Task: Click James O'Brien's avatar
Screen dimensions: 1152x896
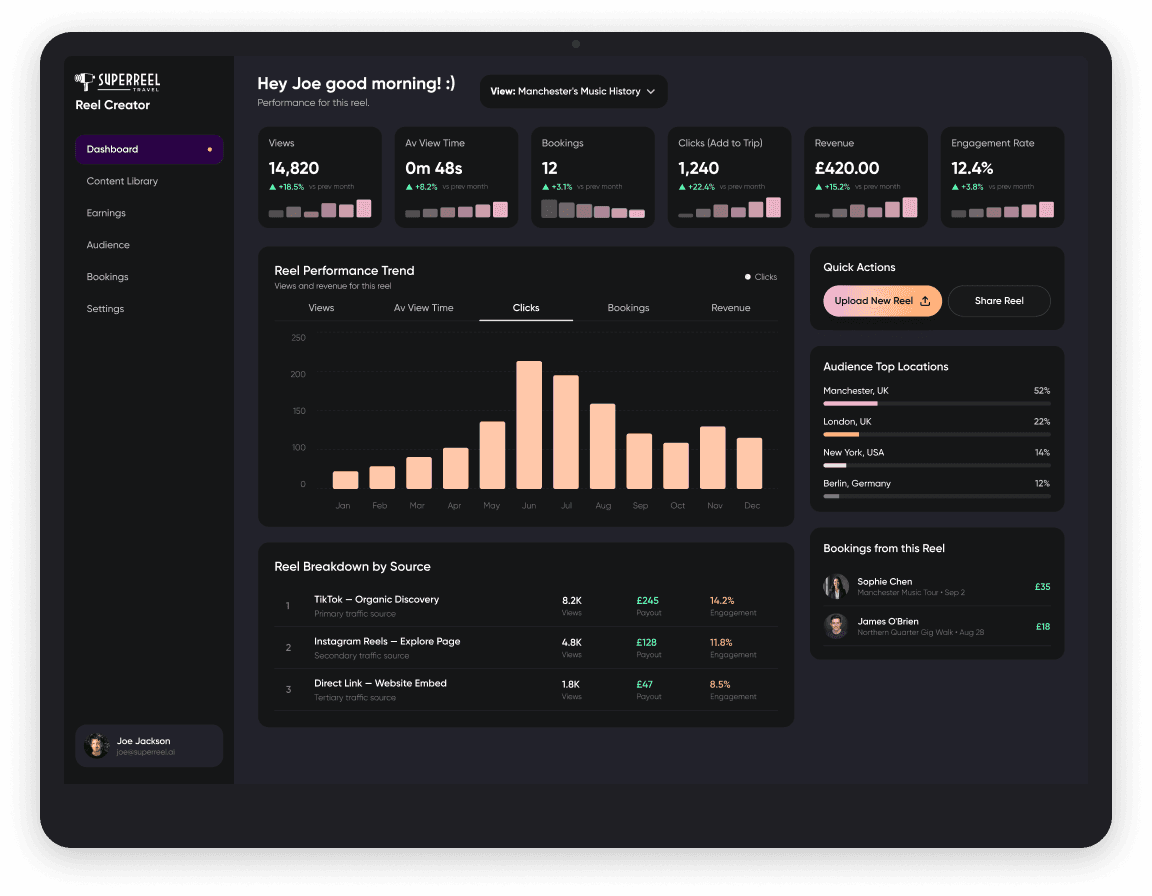Action: [836, 626]
